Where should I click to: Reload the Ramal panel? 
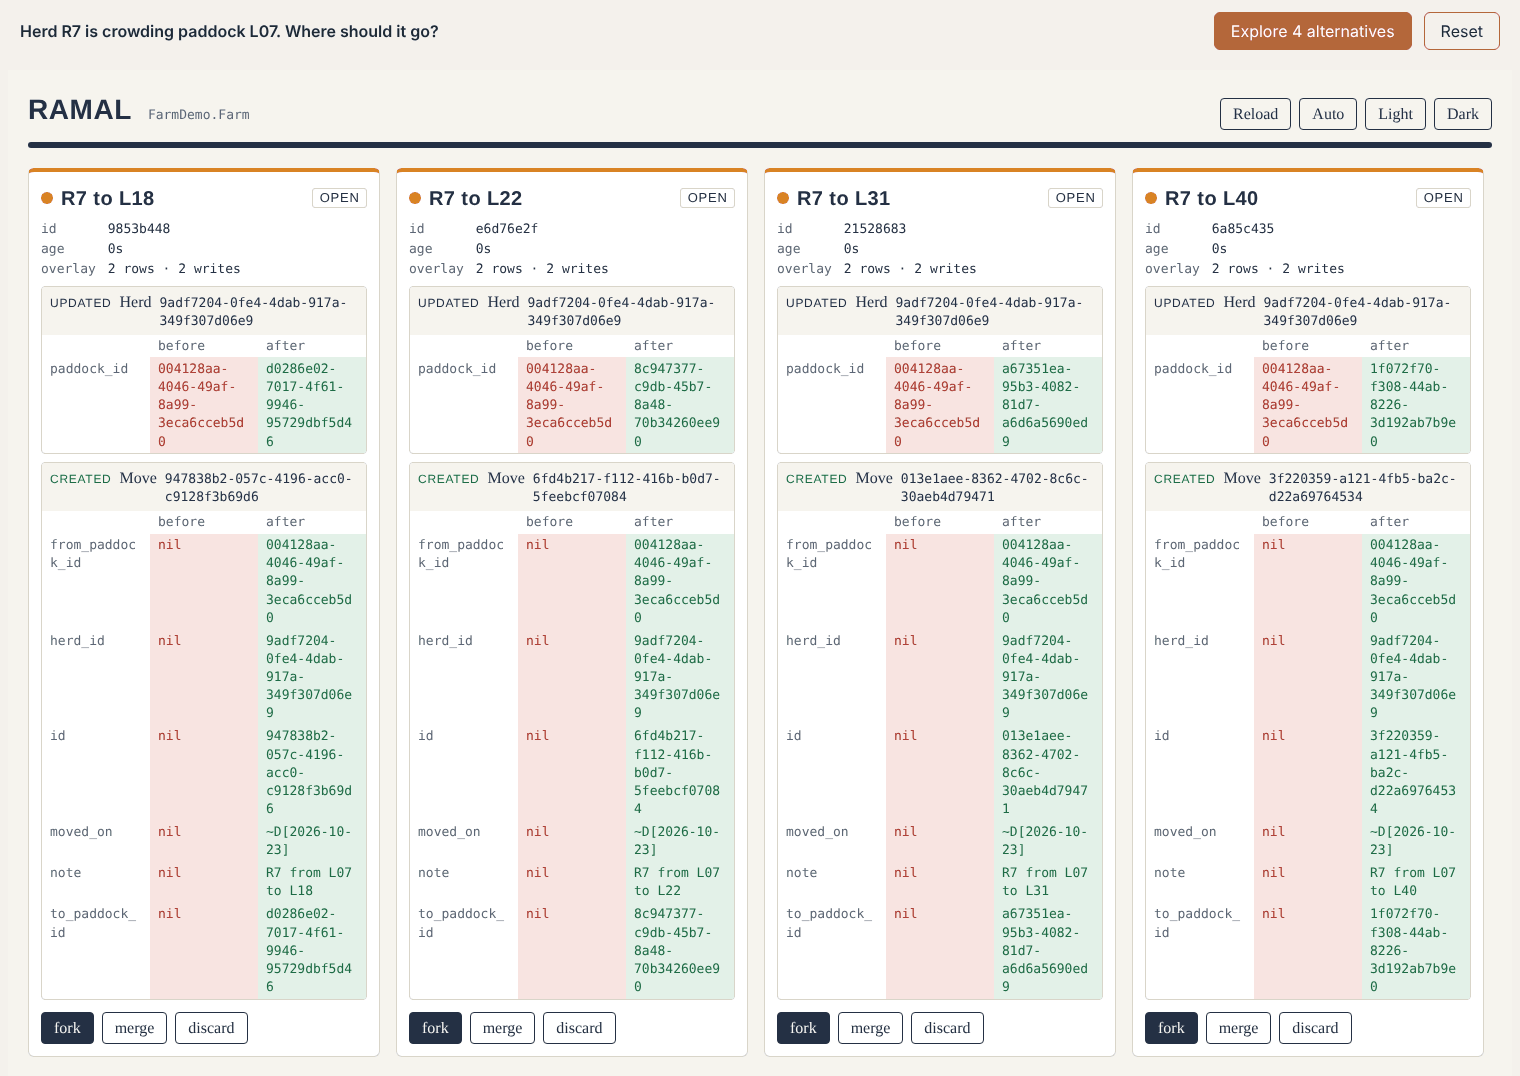pyautogui.click(x=1255, y=114)
